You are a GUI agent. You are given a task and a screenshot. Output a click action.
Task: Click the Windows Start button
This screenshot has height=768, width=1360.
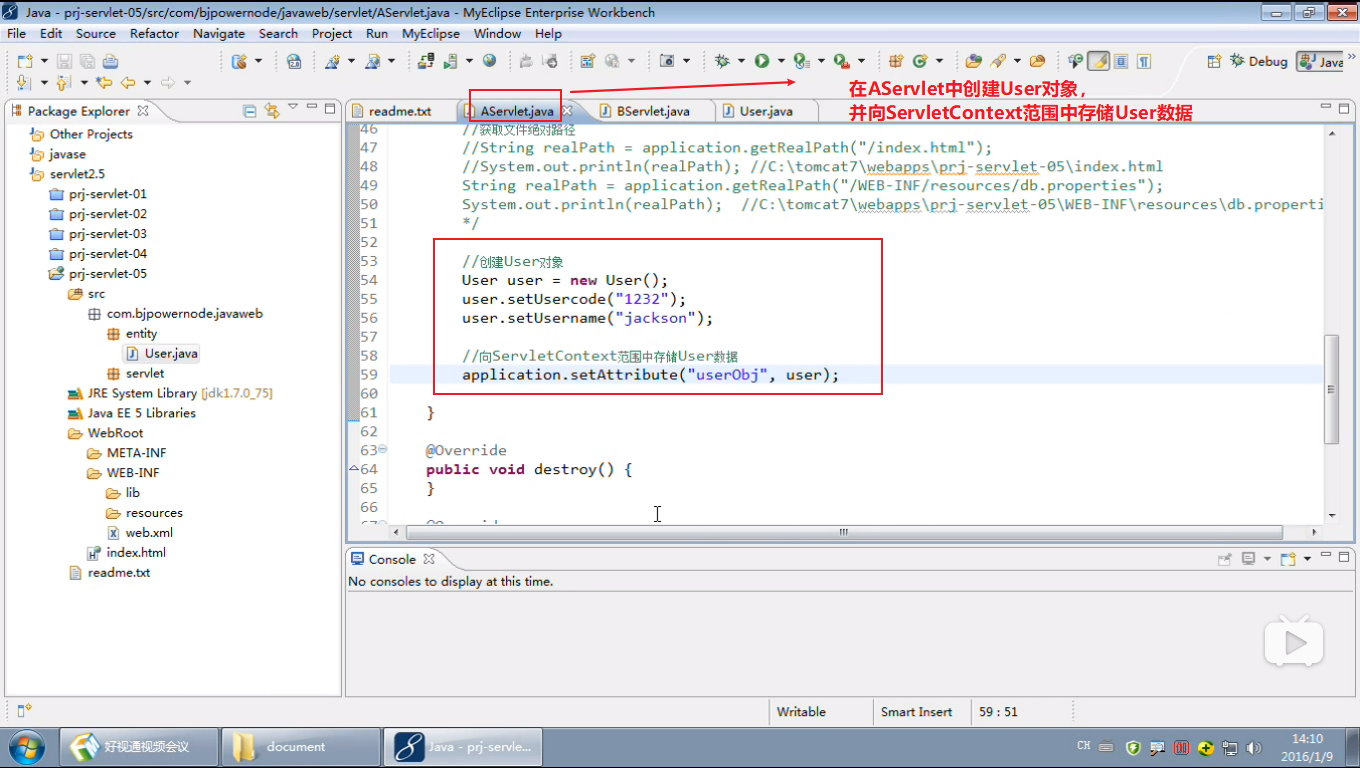(x=26, y=747)
